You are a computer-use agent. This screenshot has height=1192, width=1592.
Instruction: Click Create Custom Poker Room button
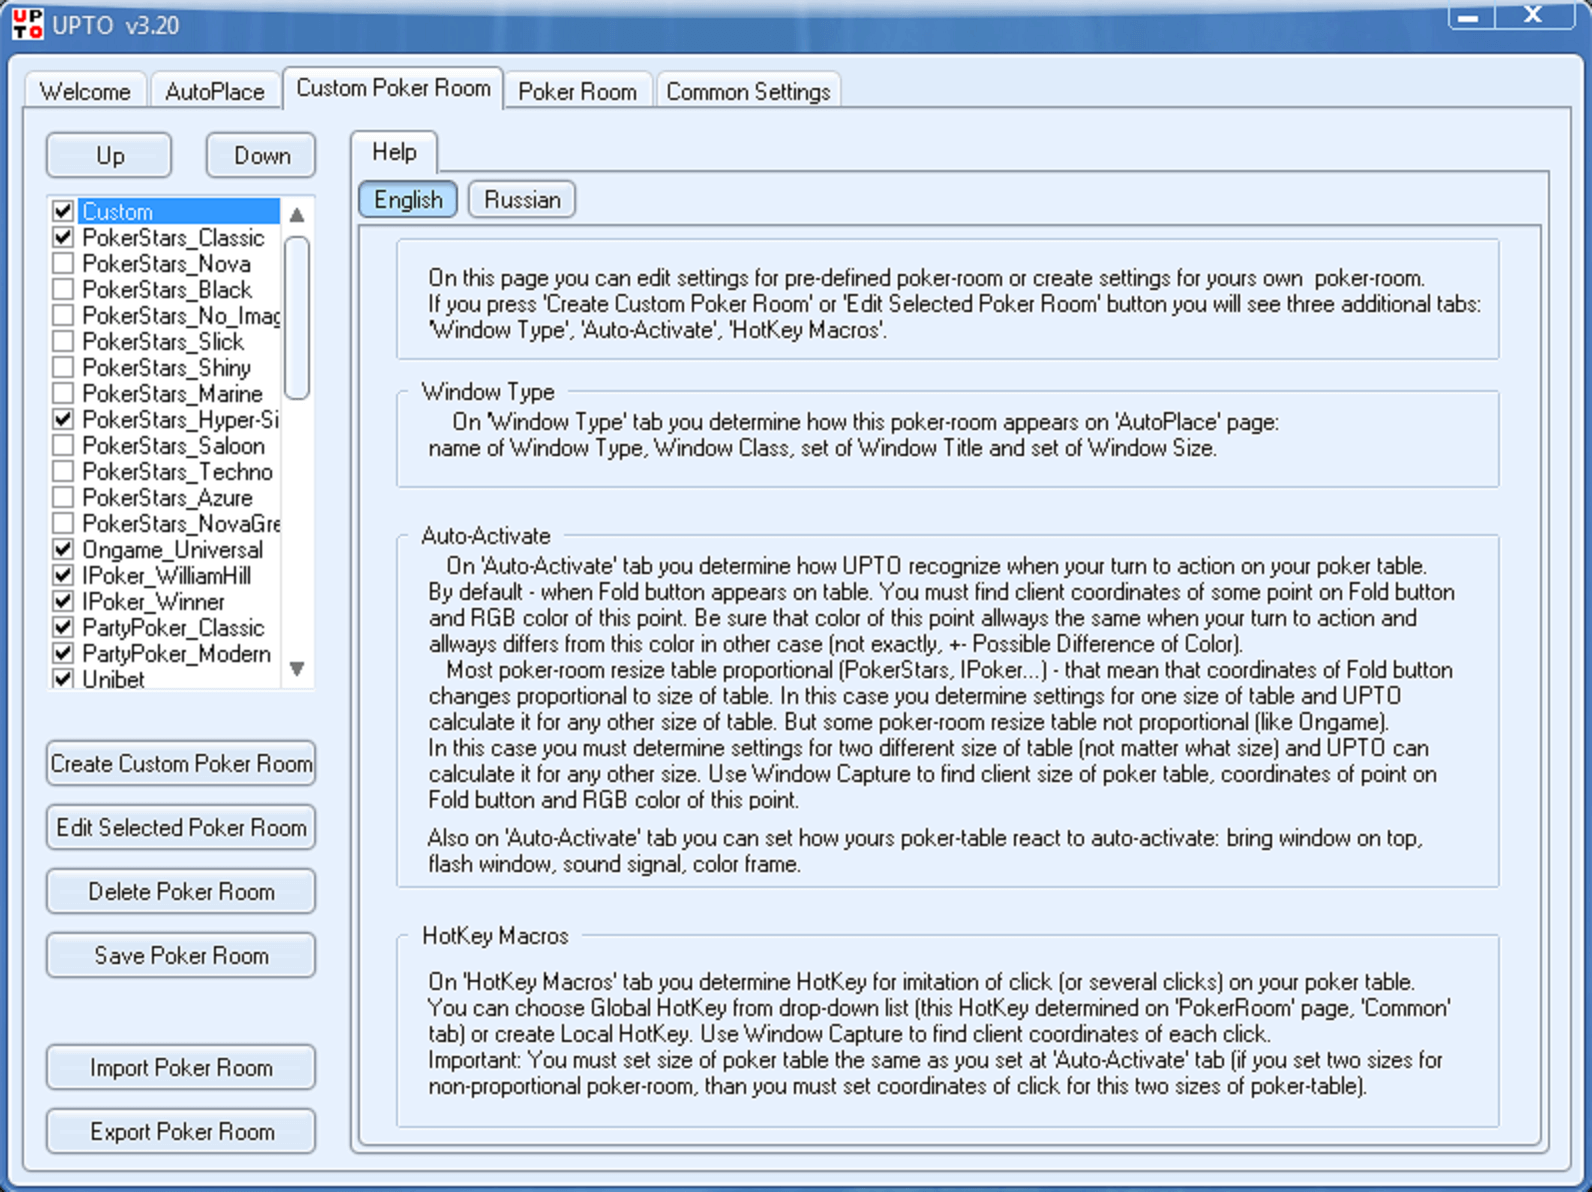(181, 764)
